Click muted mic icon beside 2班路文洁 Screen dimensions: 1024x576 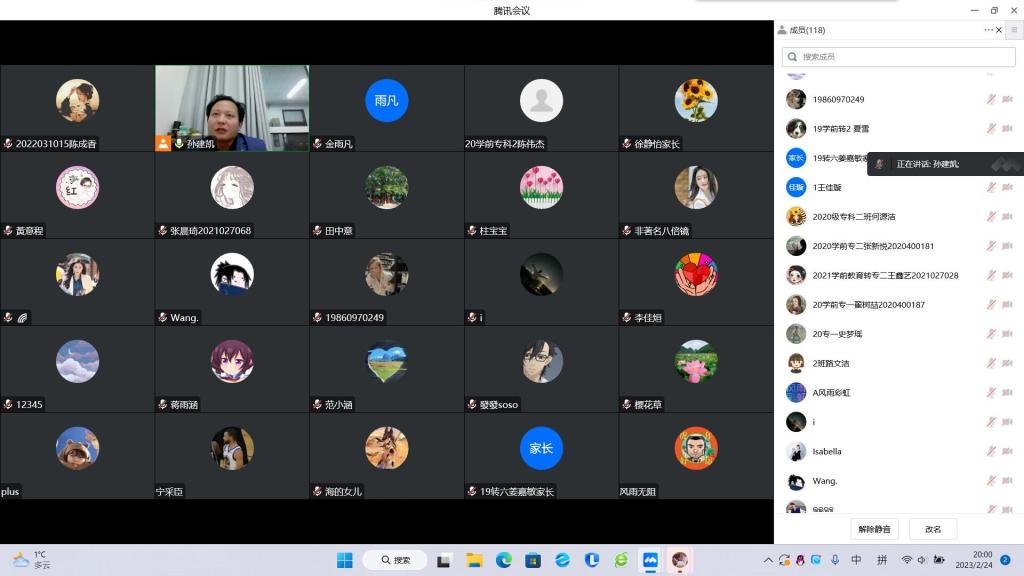[x=991, y=363]
